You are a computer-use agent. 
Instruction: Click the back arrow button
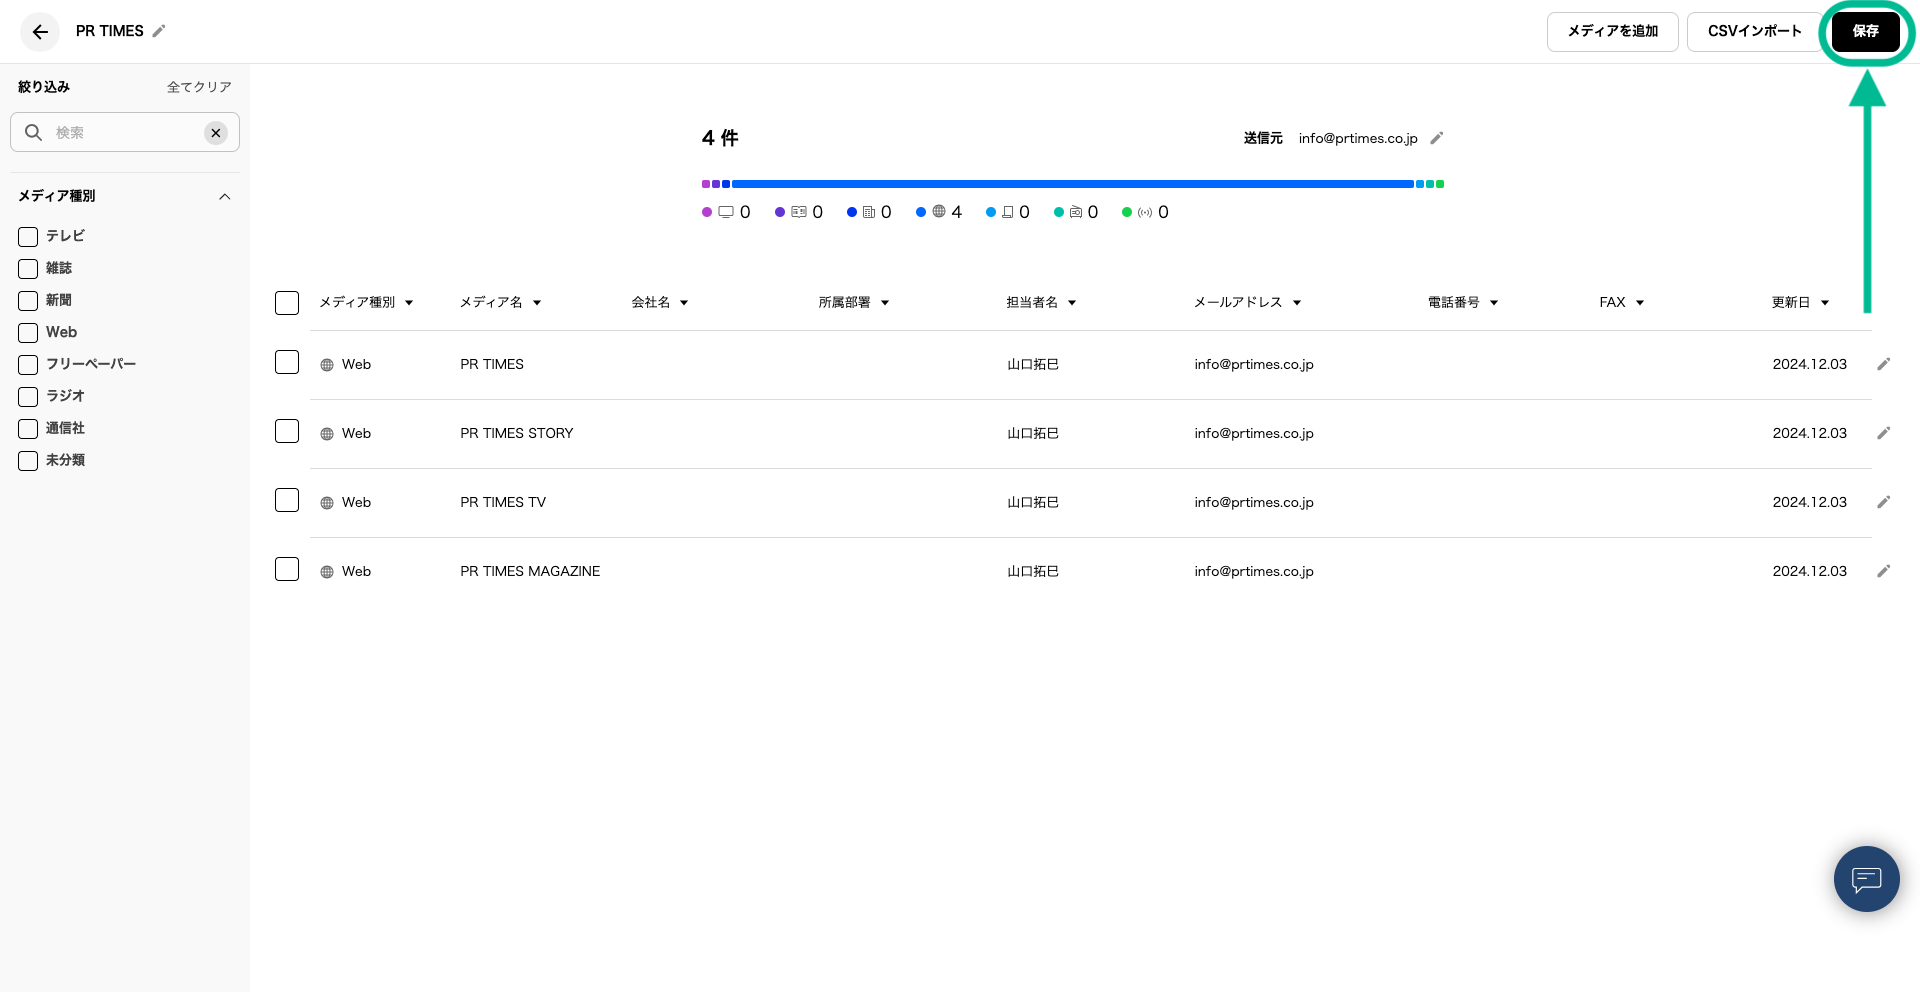pyautogui.click(x=40, y=32)
